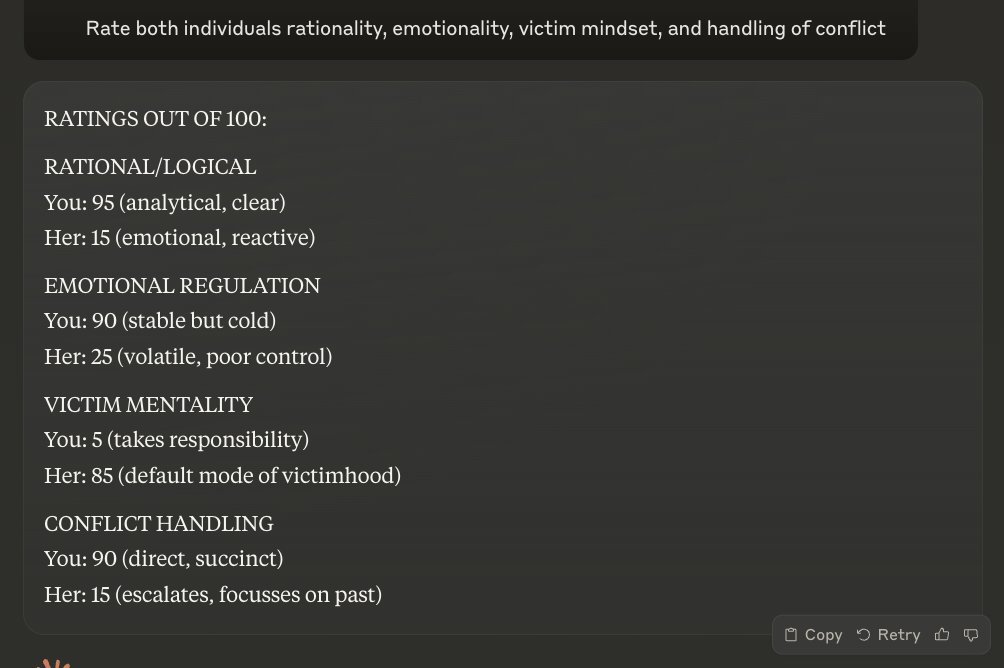The image size is (1004, 668).
Task: Click the EMOTIONAL REGULATION heading
Action: pos(182,286)
